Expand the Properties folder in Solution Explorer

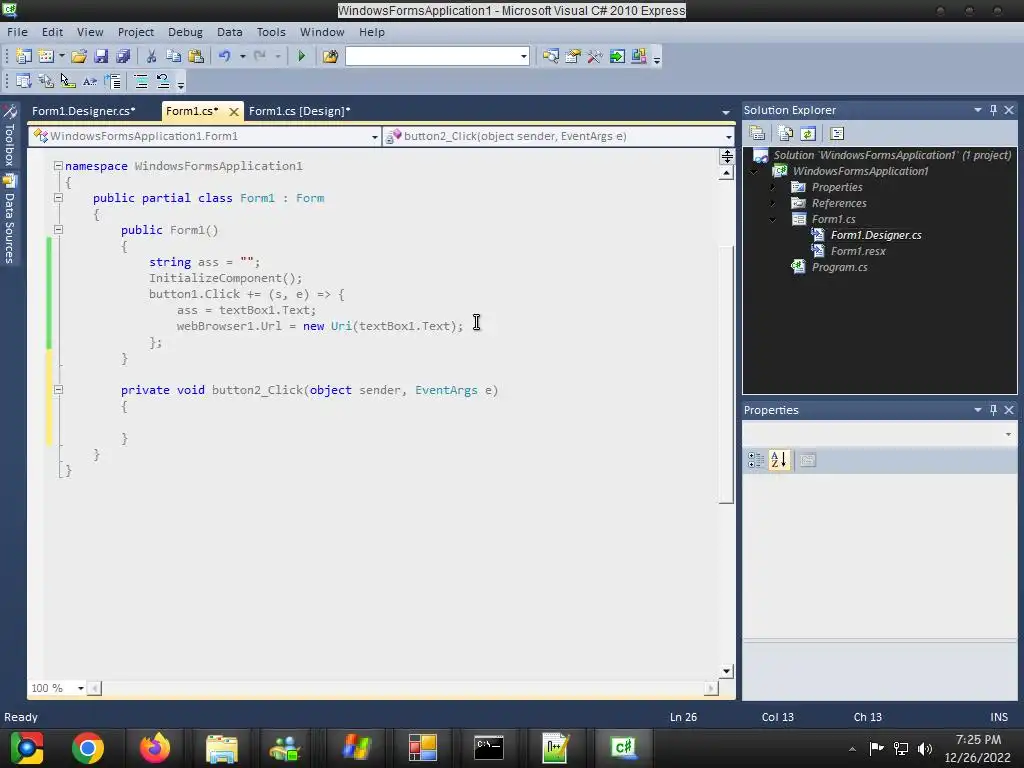tap(773, 187)
